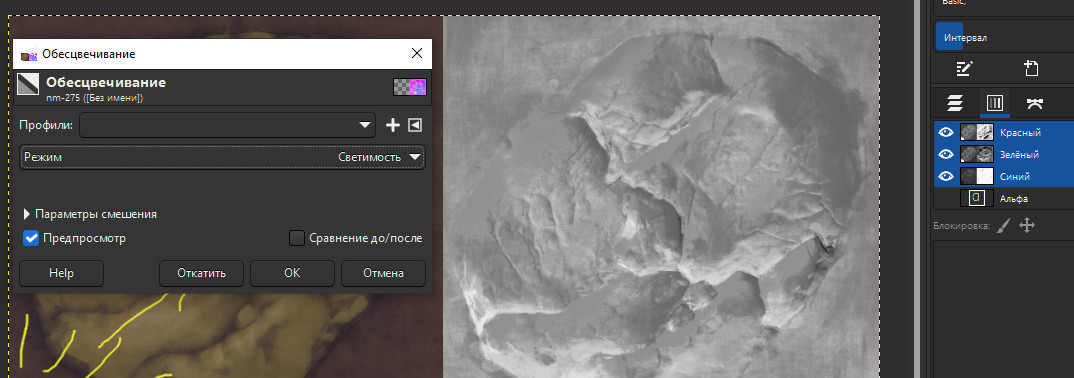Open the Paths tab icon

click(1034, 103)
